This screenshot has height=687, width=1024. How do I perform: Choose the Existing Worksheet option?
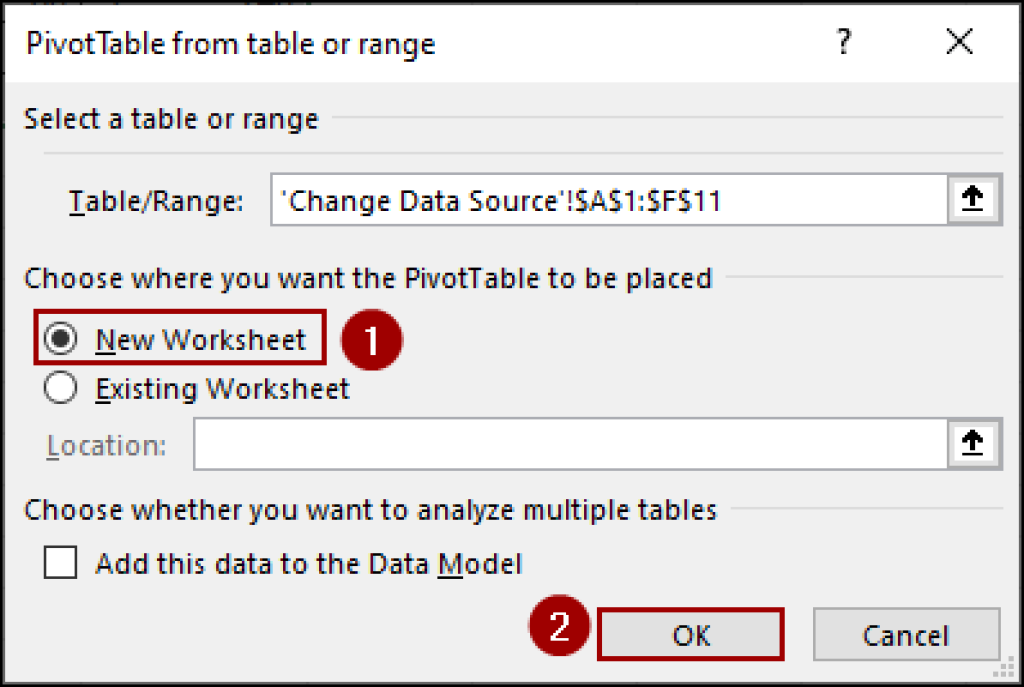[x=61, y=389]
